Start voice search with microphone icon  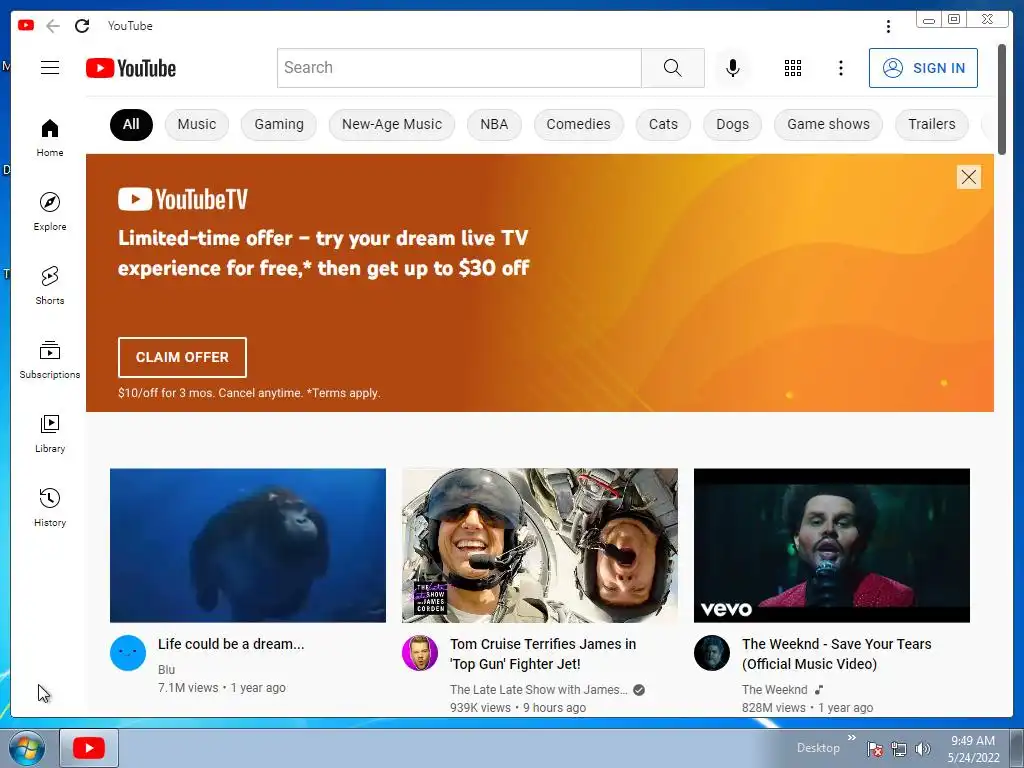click(x=733, y=68)
